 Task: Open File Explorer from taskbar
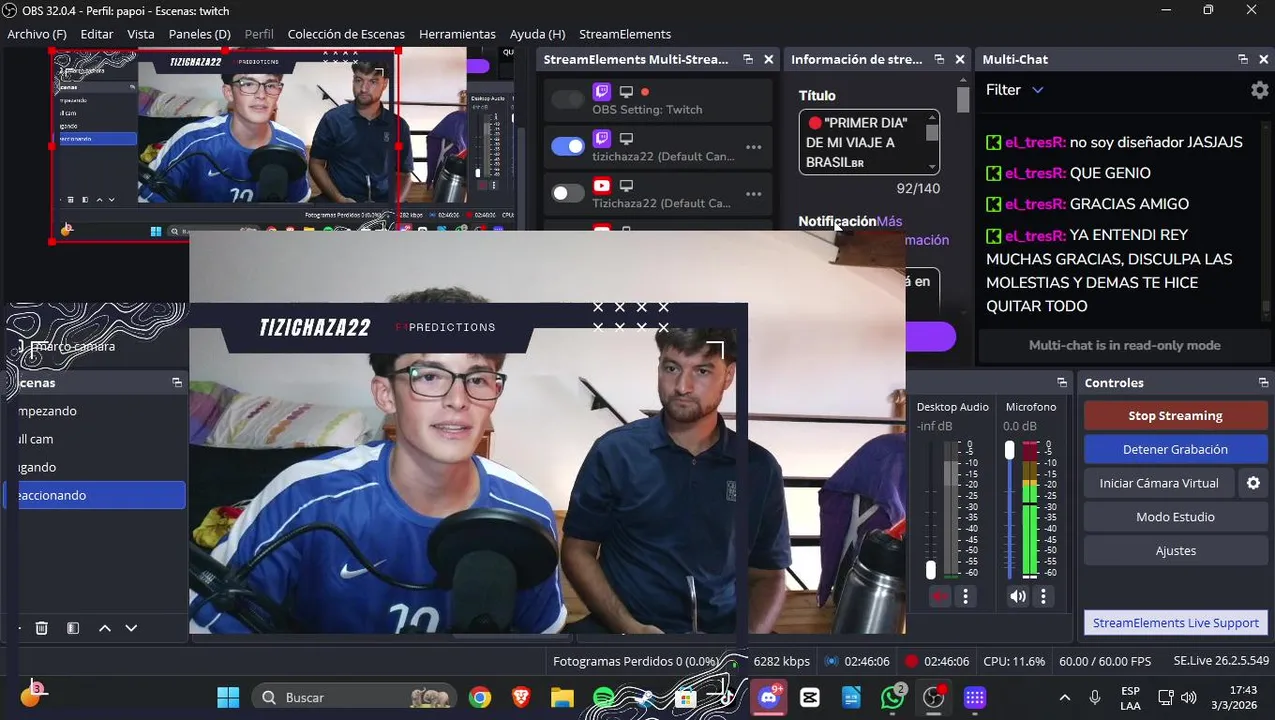pyautogui.click(x=562, y=697)
